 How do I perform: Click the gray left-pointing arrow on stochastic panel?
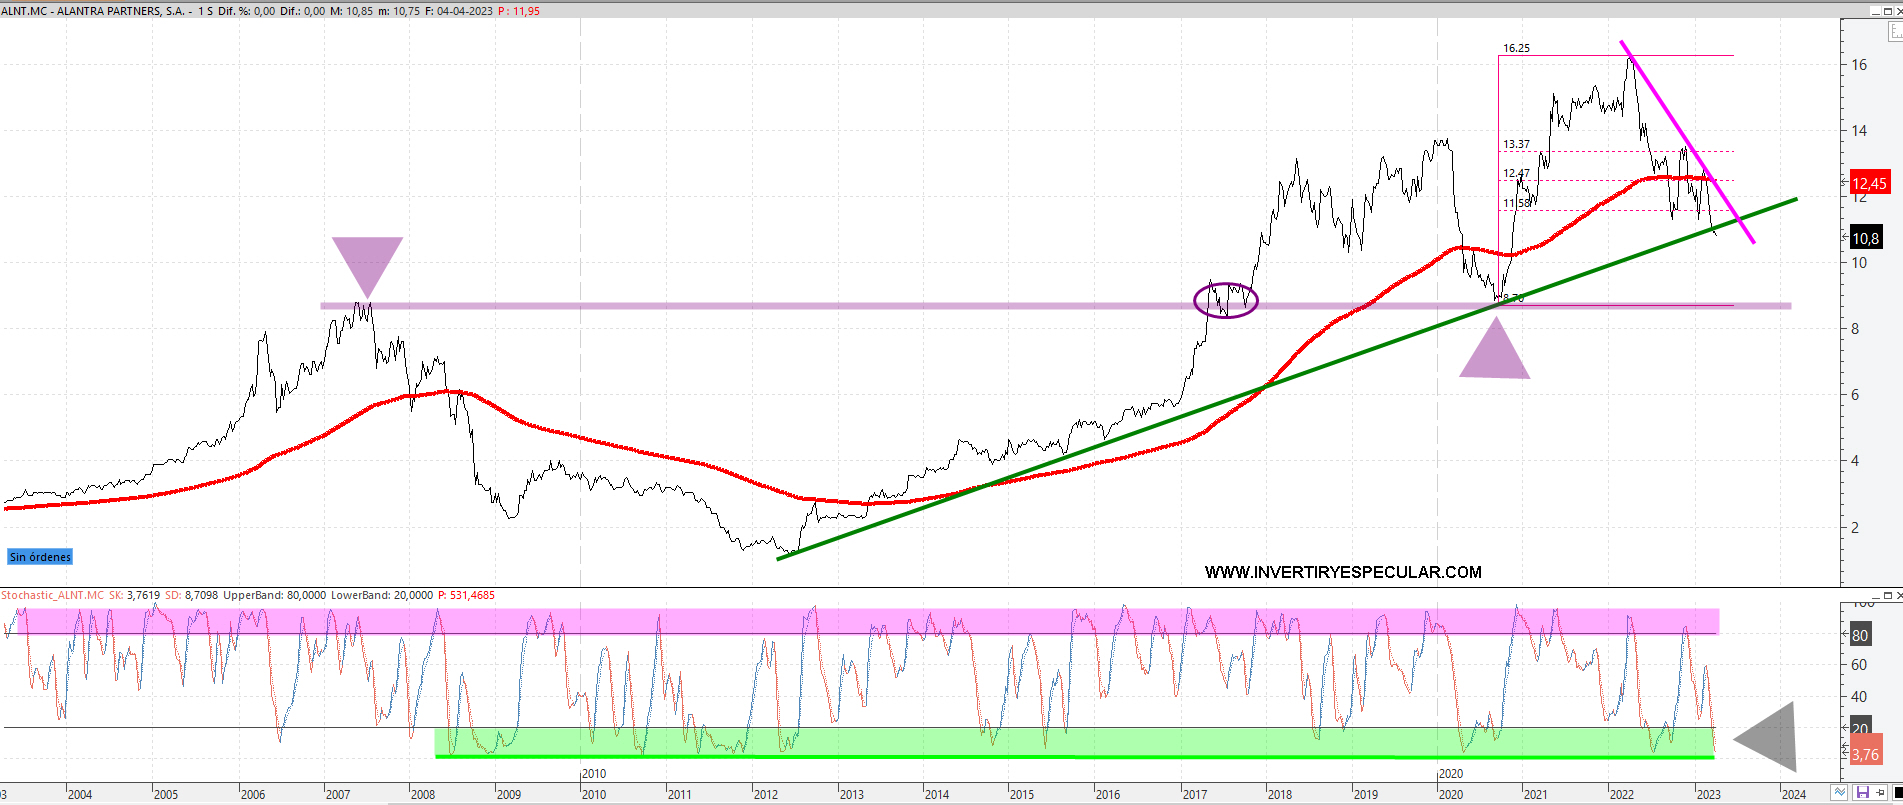pyautogui.click(x=1770, y=738)
